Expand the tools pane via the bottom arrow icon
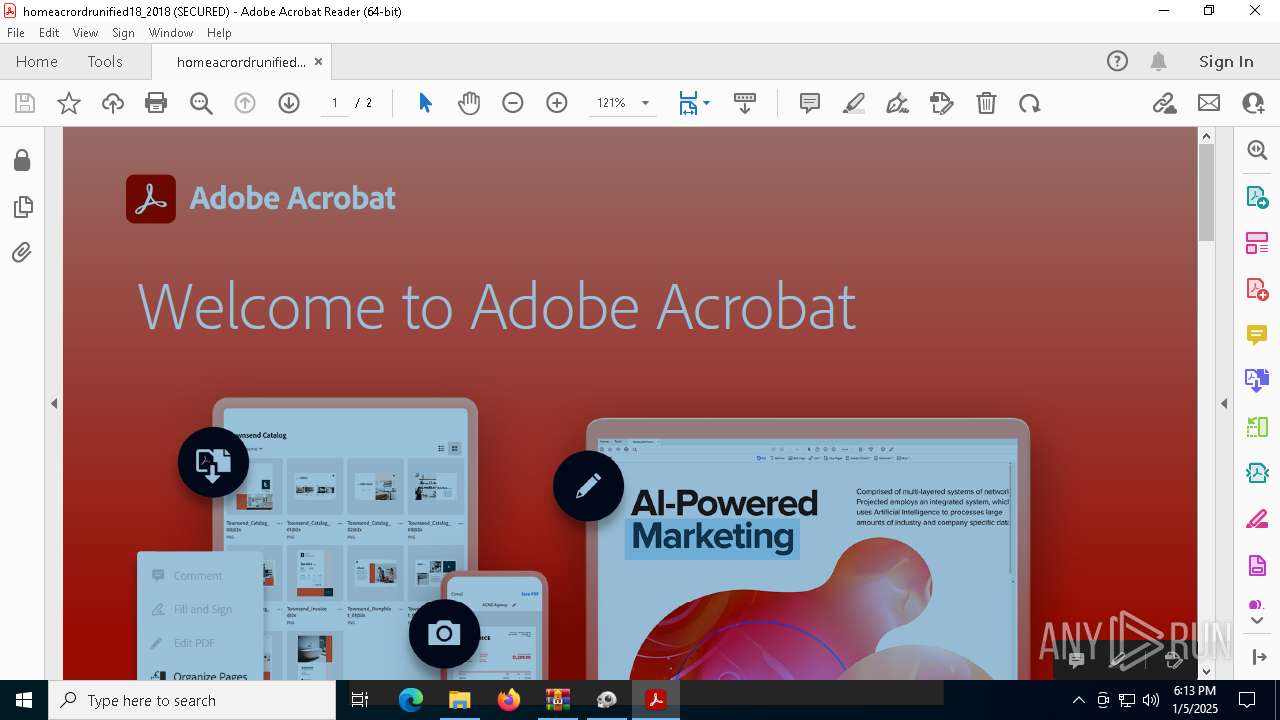 (1258, 657)
